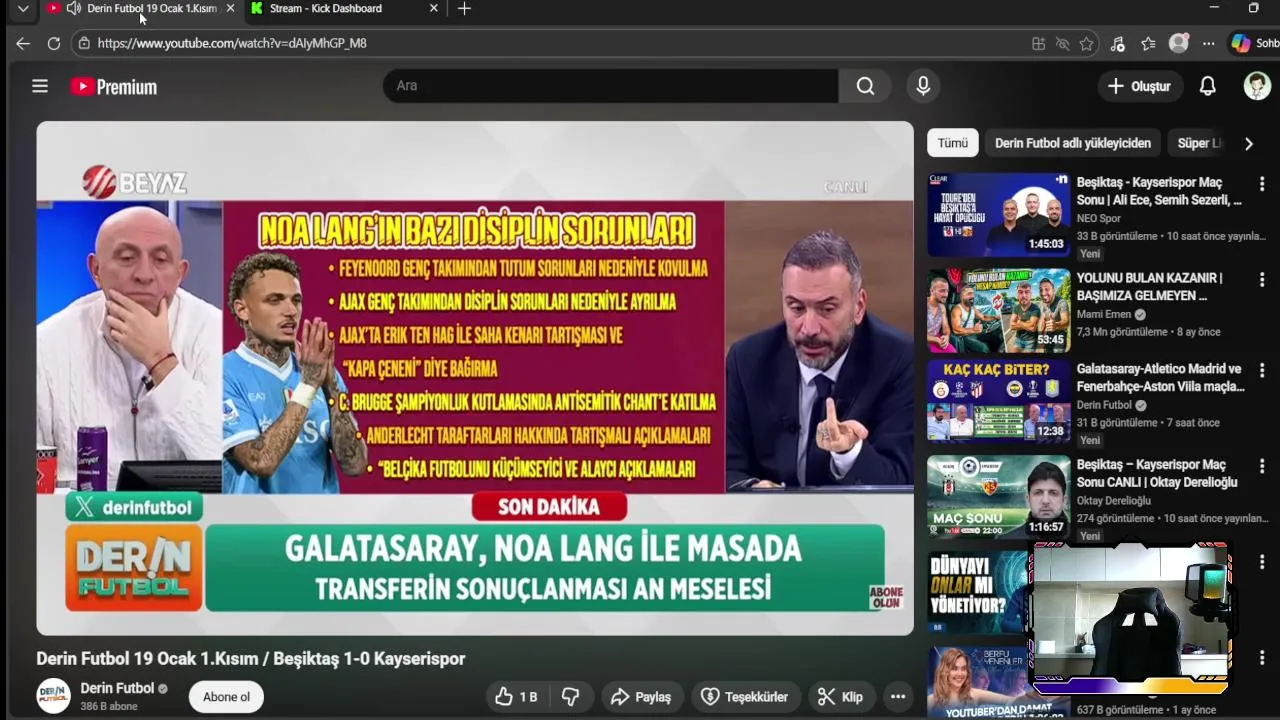Open the Edge favorites list icon
This screenshot has width=1280, height=720.
(x=1148, y=43)
